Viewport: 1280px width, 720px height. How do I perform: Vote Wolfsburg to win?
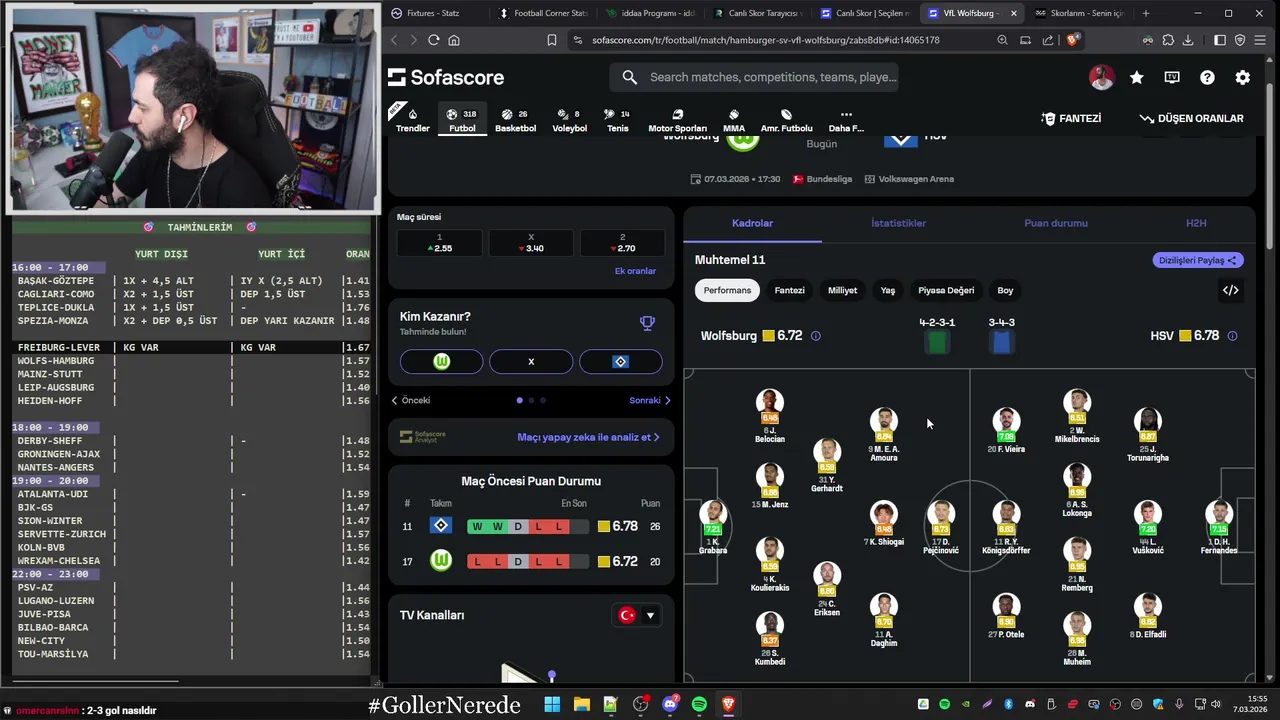[x=441, y=362]
